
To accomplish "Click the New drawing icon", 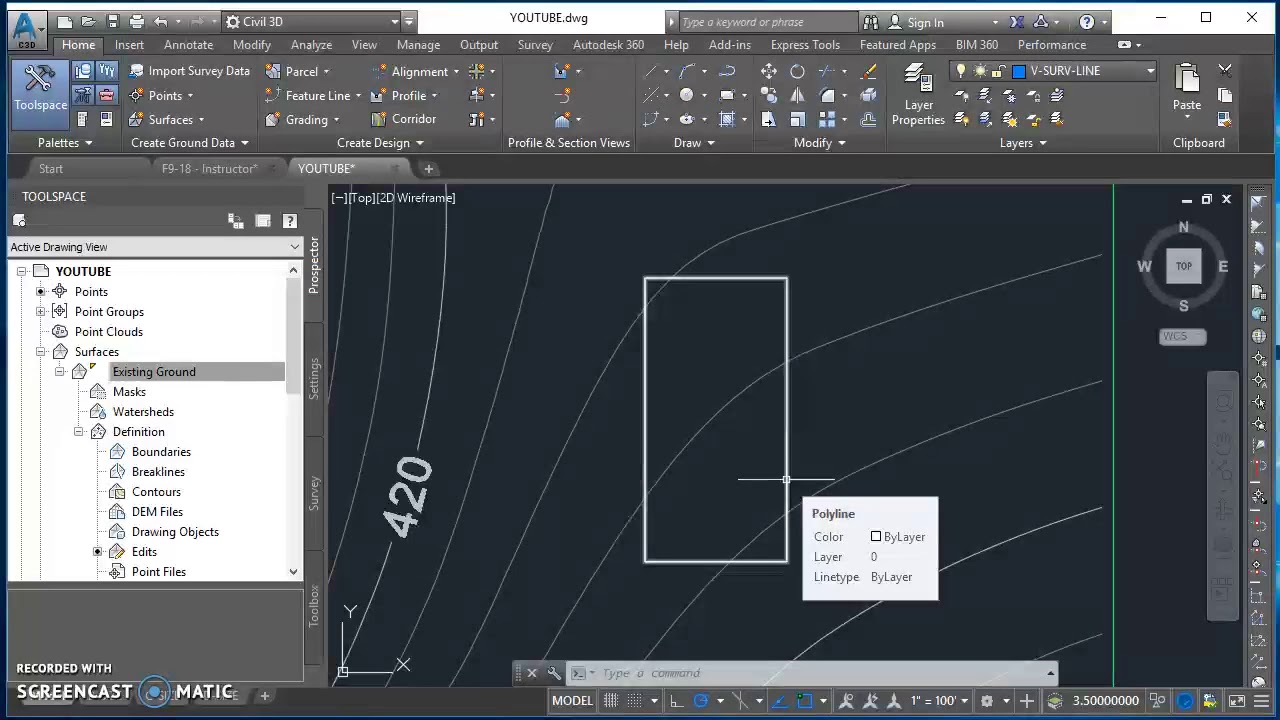I will point(65,21).
